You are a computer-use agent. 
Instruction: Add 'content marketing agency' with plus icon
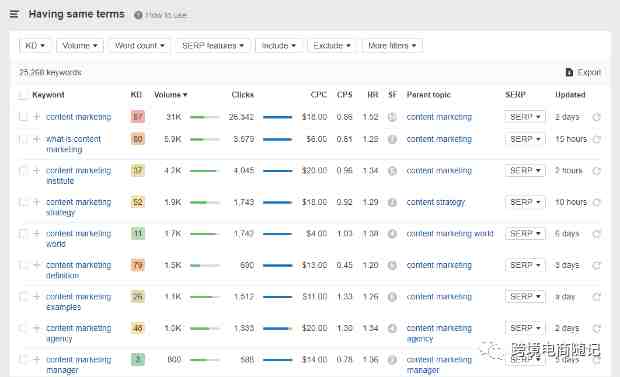point(36,328)
